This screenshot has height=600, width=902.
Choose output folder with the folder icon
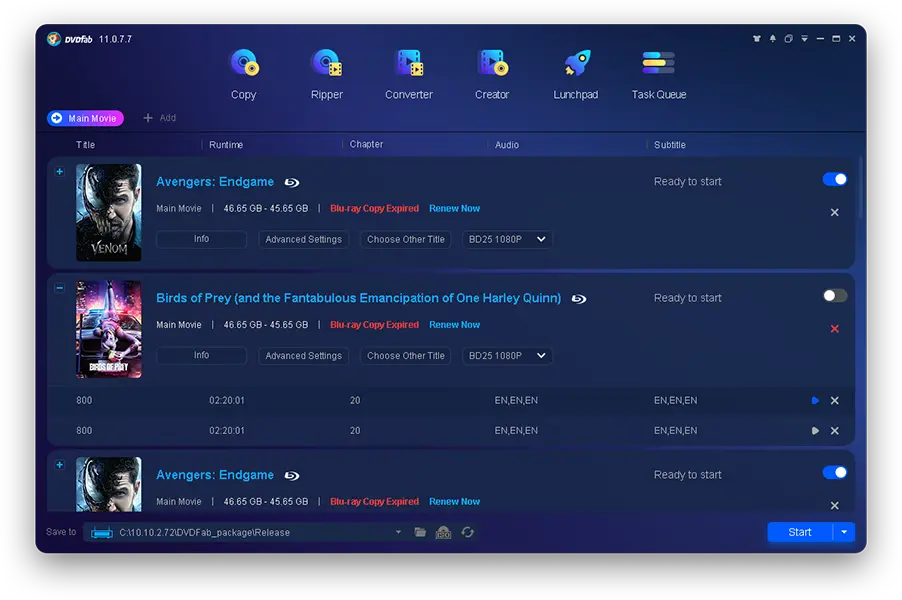click(x=420, y=532)
